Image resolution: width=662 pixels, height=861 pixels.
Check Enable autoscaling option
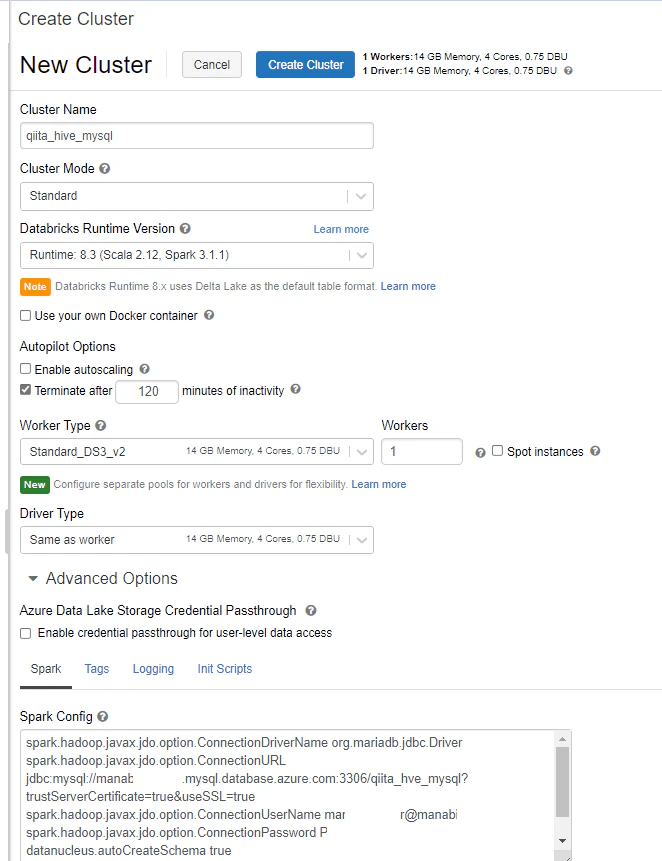pos(25,368)
